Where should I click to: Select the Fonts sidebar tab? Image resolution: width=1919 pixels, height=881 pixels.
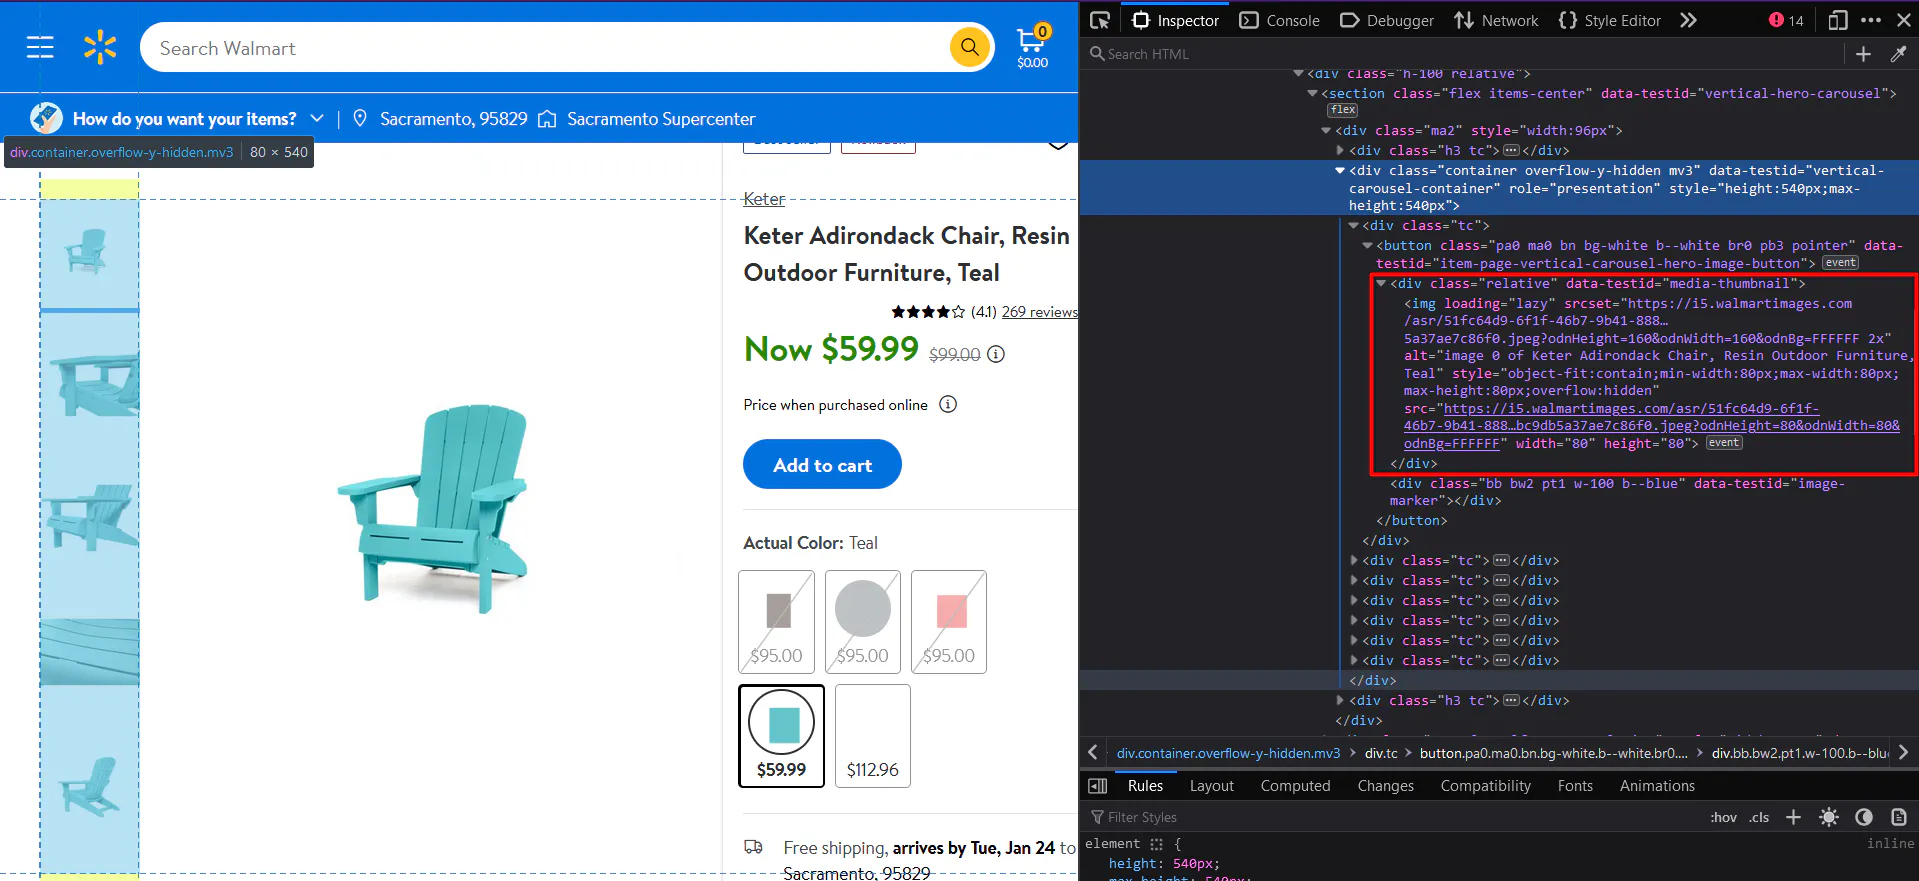pos(1575,786)
